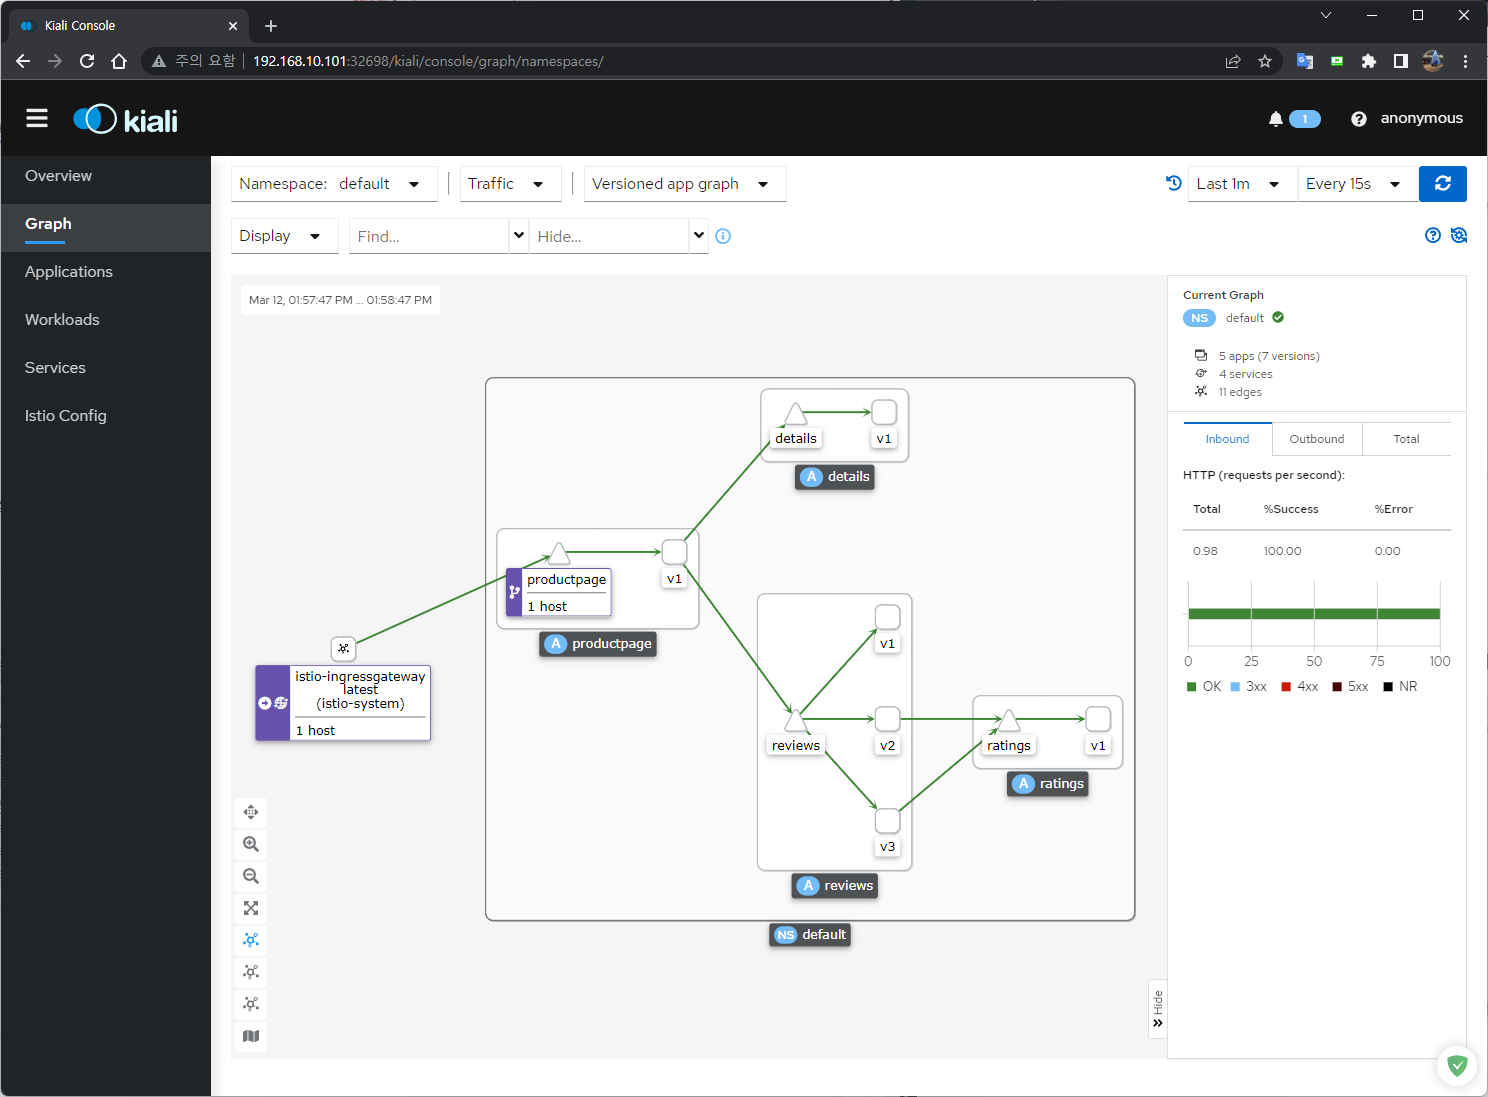Select the highlighted default graph layout icon

(251, 940)
